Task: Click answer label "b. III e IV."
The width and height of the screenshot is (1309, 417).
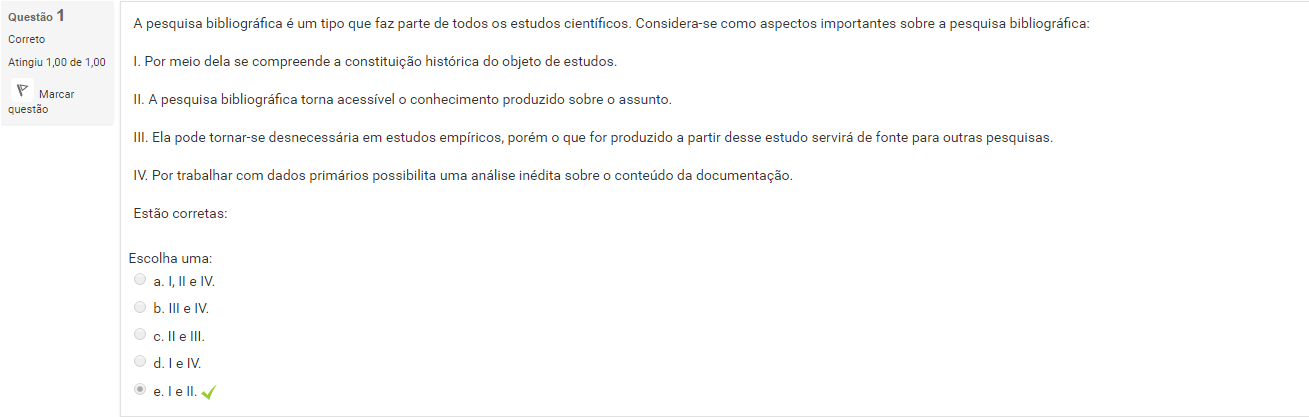Action: pyautogui.click(x=181, y=309)
